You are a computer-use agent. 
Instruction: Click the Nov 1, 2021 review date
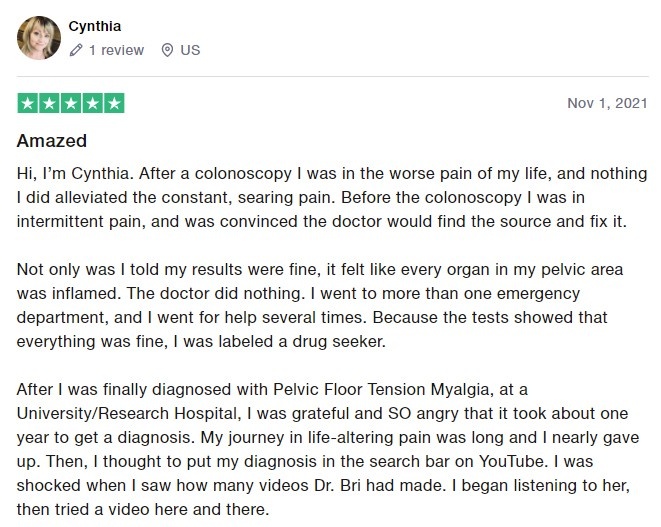pyautogui.click(x=607, y=103)
